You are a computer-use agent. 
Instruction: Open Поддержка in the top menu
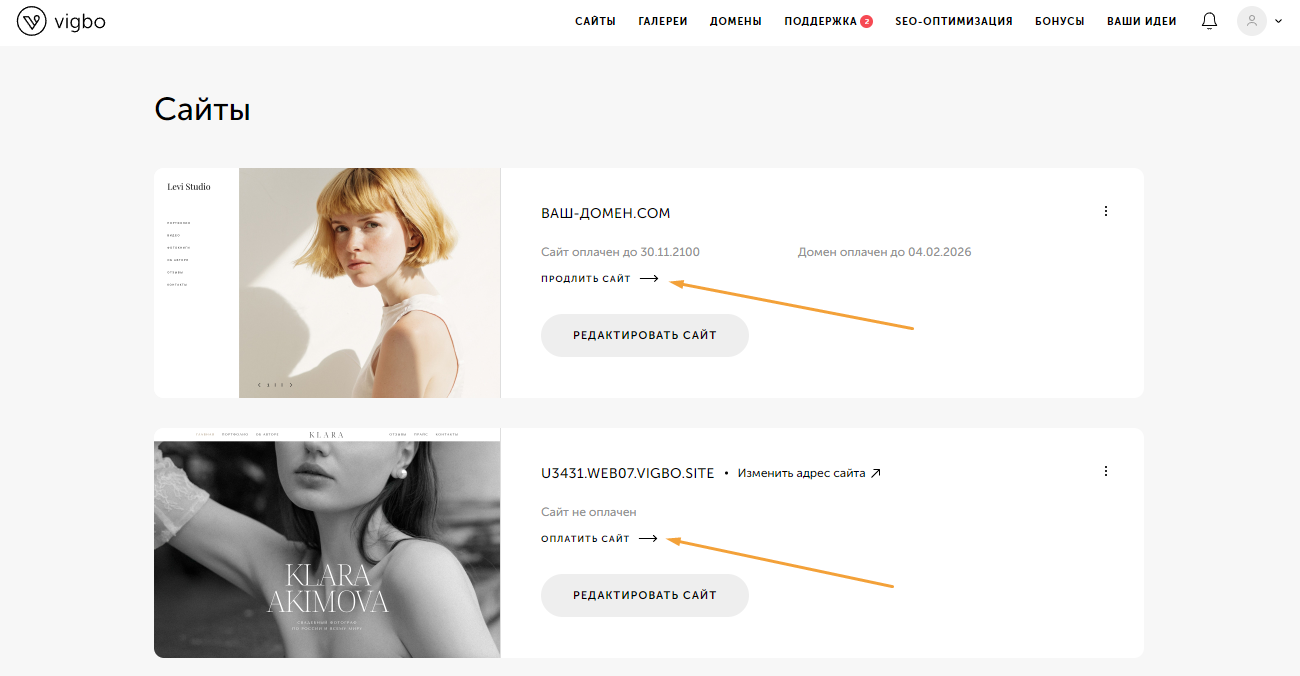(x=820, y=21)
